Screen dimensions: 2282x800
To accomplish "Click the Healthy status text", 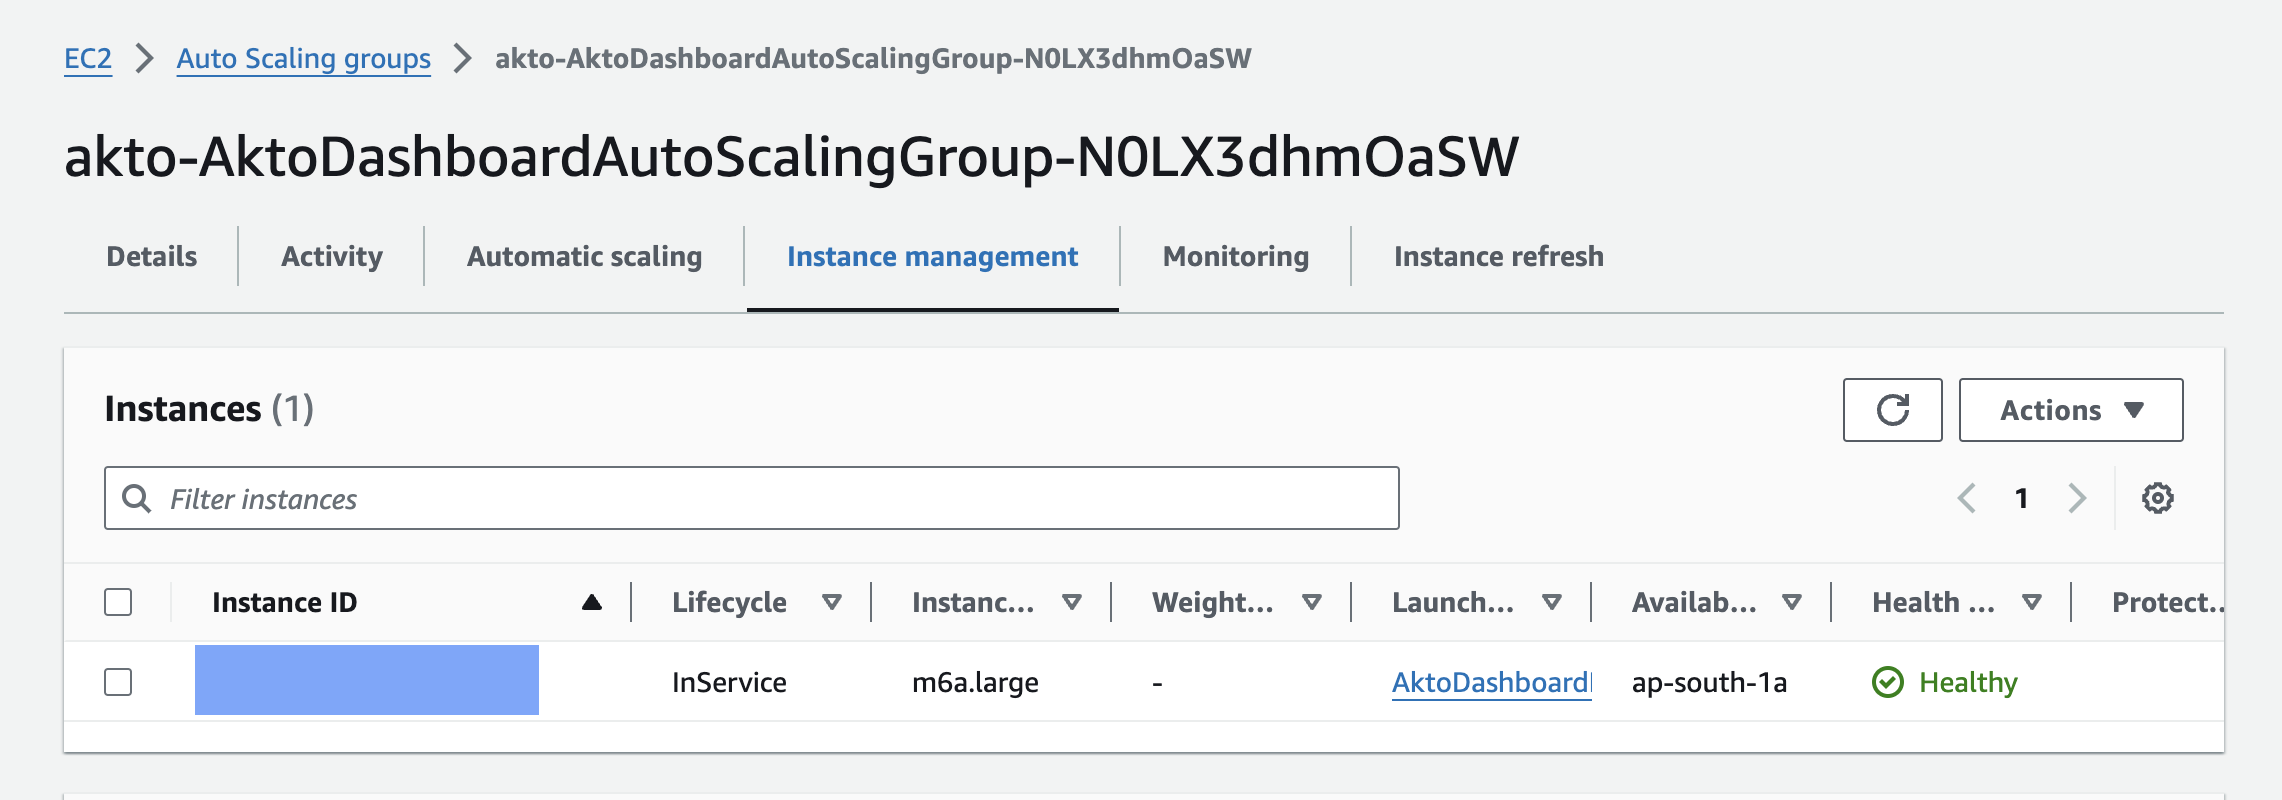I will (x=1968, y=682).
